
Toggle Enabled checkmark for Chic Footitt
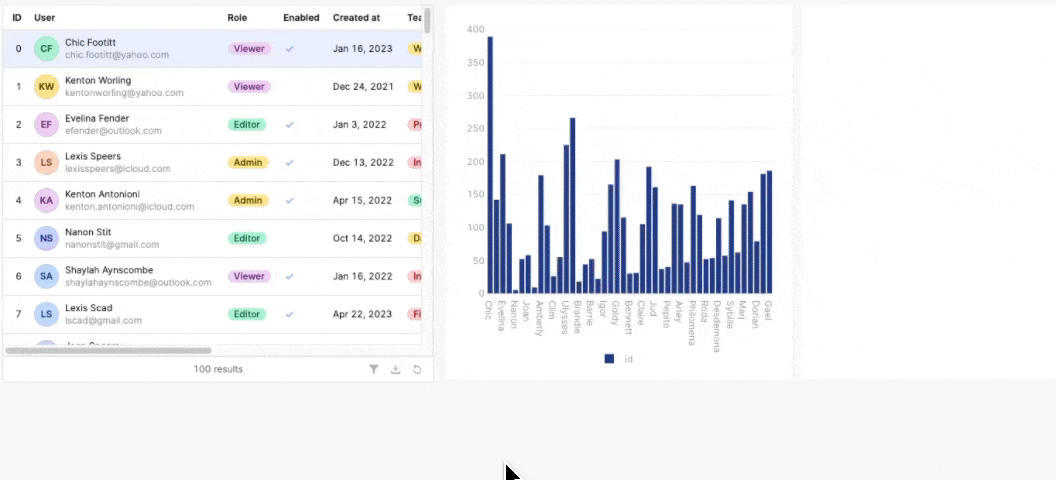coord(290,49)
